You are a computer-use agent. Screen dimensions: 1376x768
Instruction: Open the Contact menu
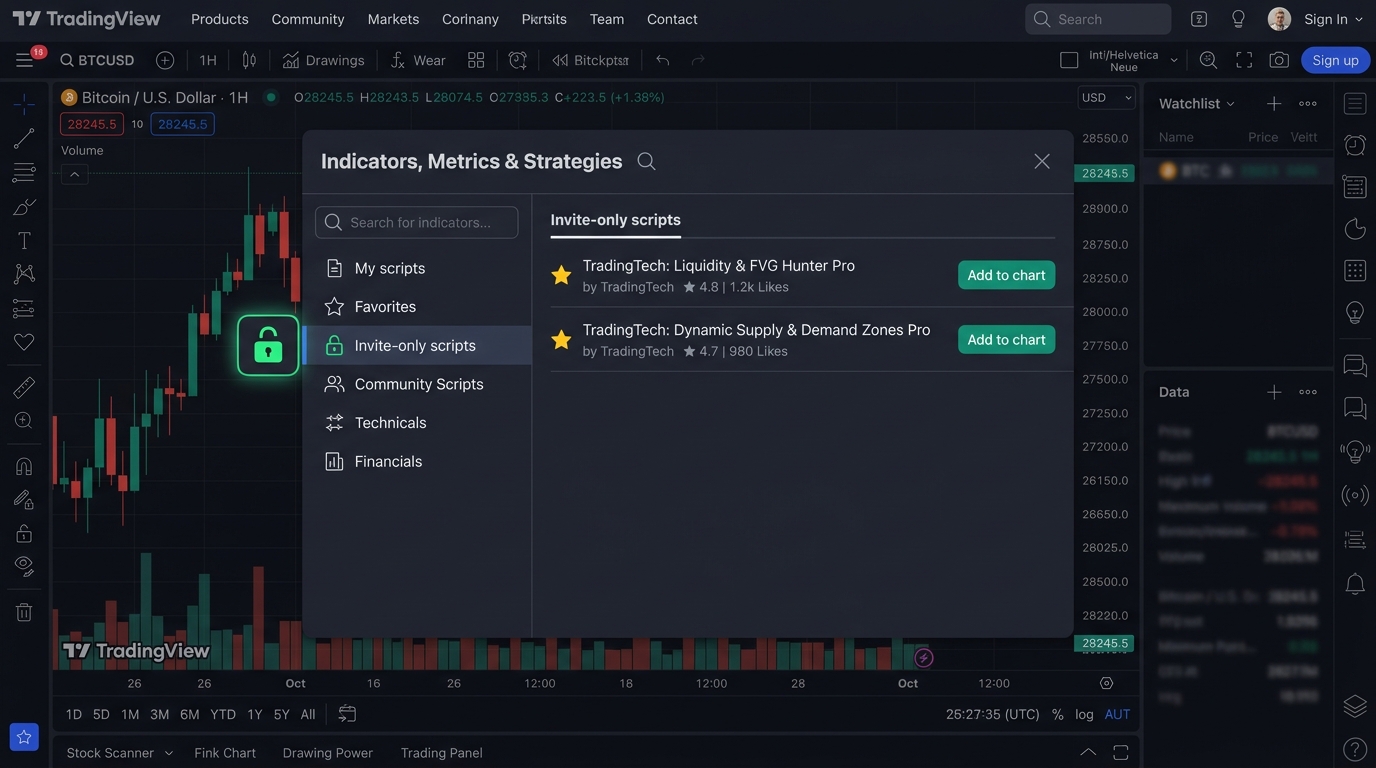(x=672, y=19)
